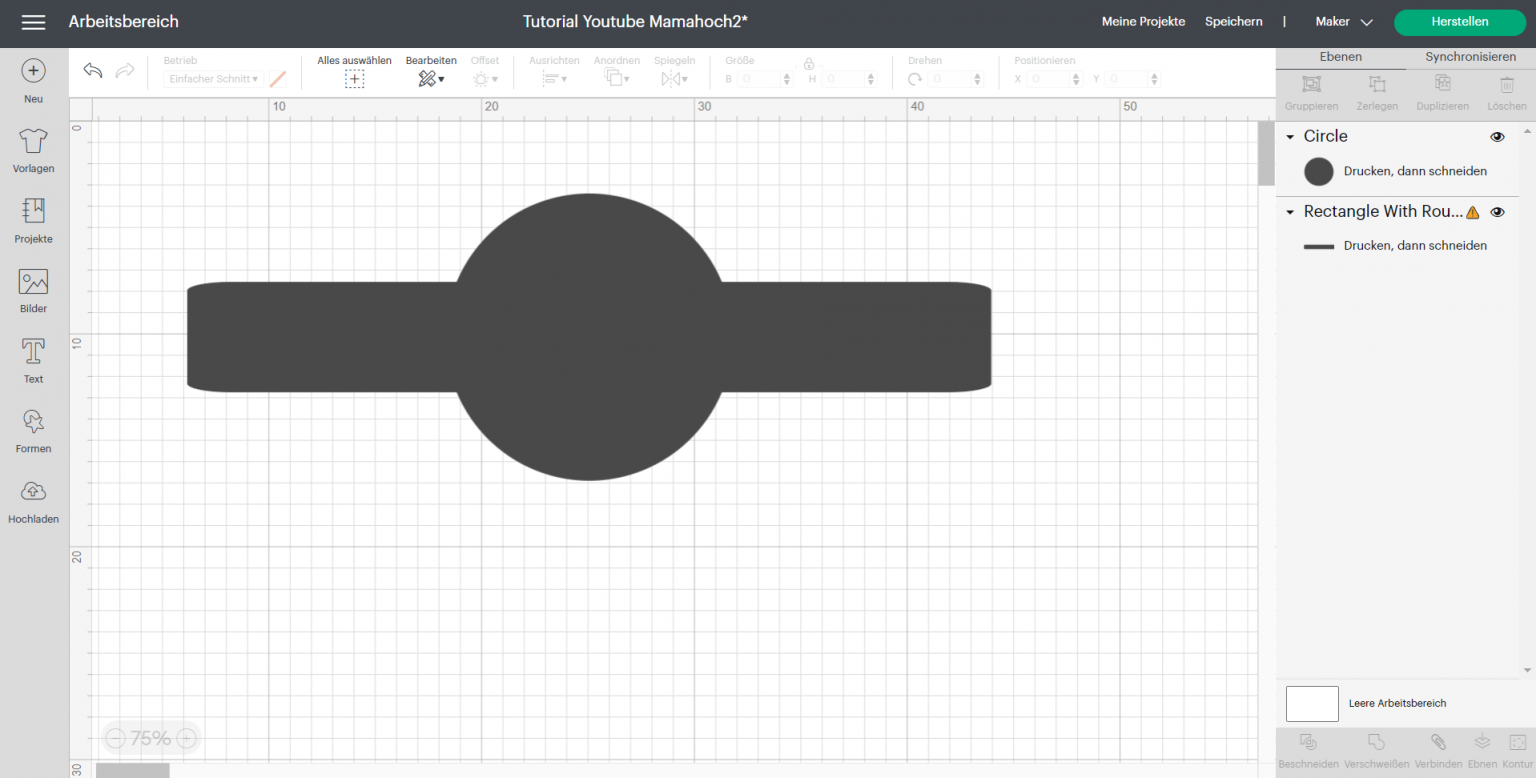Viewport: 1536px width, 778px height.
Task: Switch to the Synchronisieren tab
Action: point(1470,57)
